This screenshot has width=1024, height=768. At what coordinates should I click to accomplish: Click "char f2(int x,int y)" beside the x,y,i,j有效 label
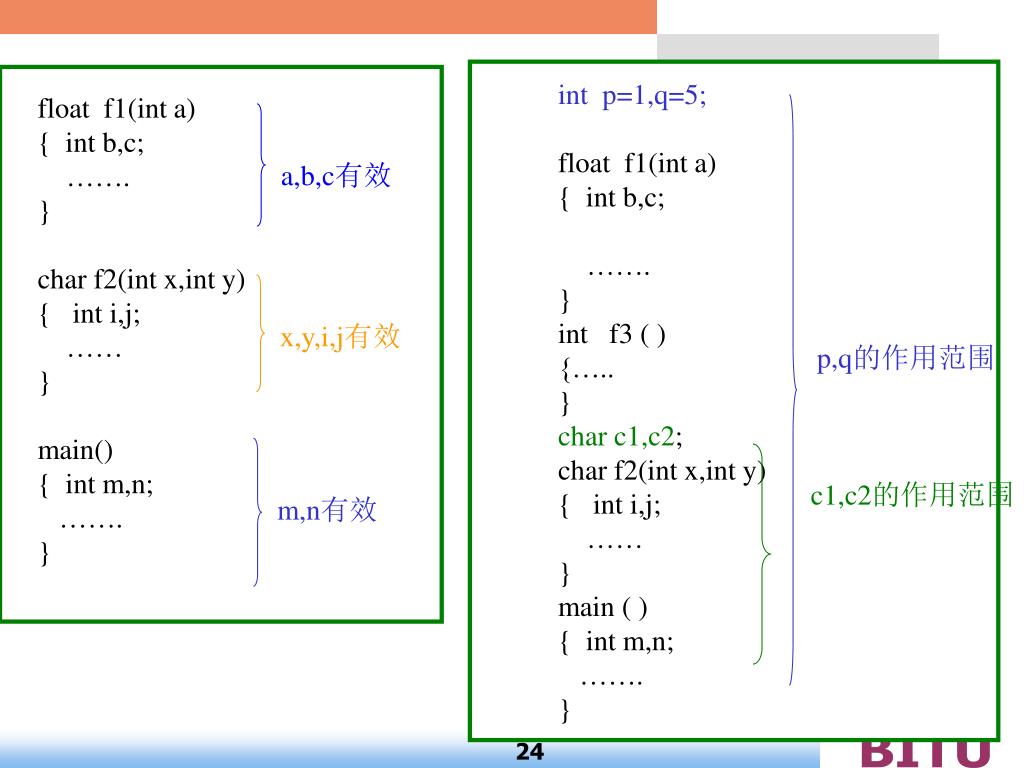[x=141, y=280]
